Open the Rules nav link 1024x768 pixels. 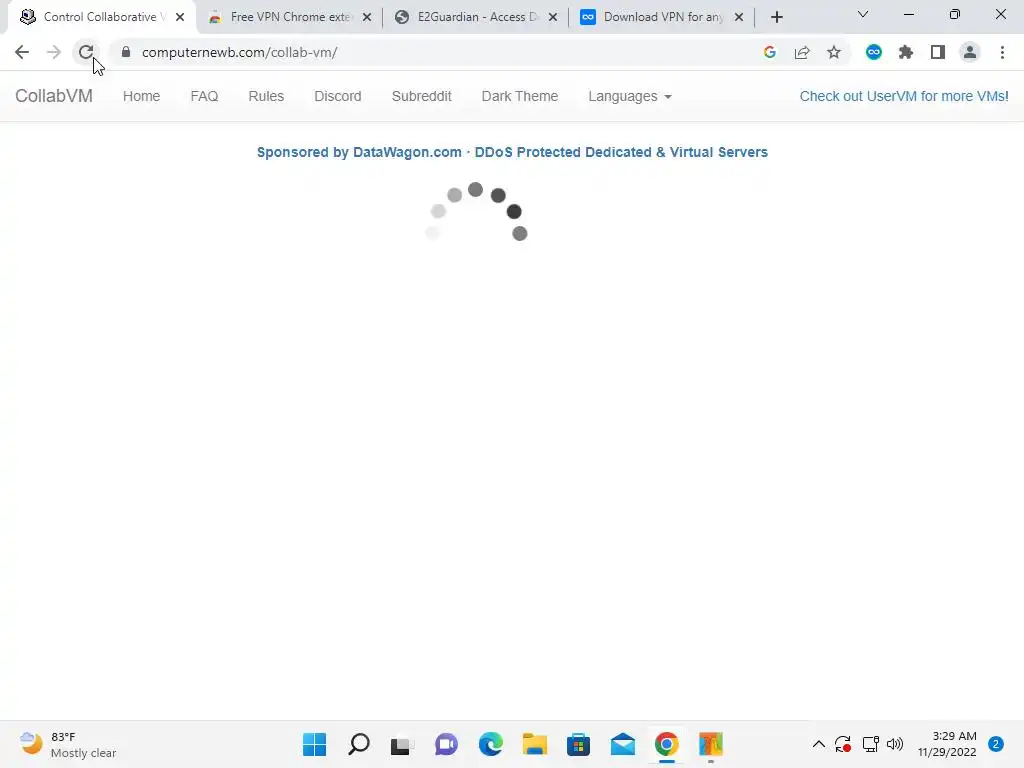point(266,96)
